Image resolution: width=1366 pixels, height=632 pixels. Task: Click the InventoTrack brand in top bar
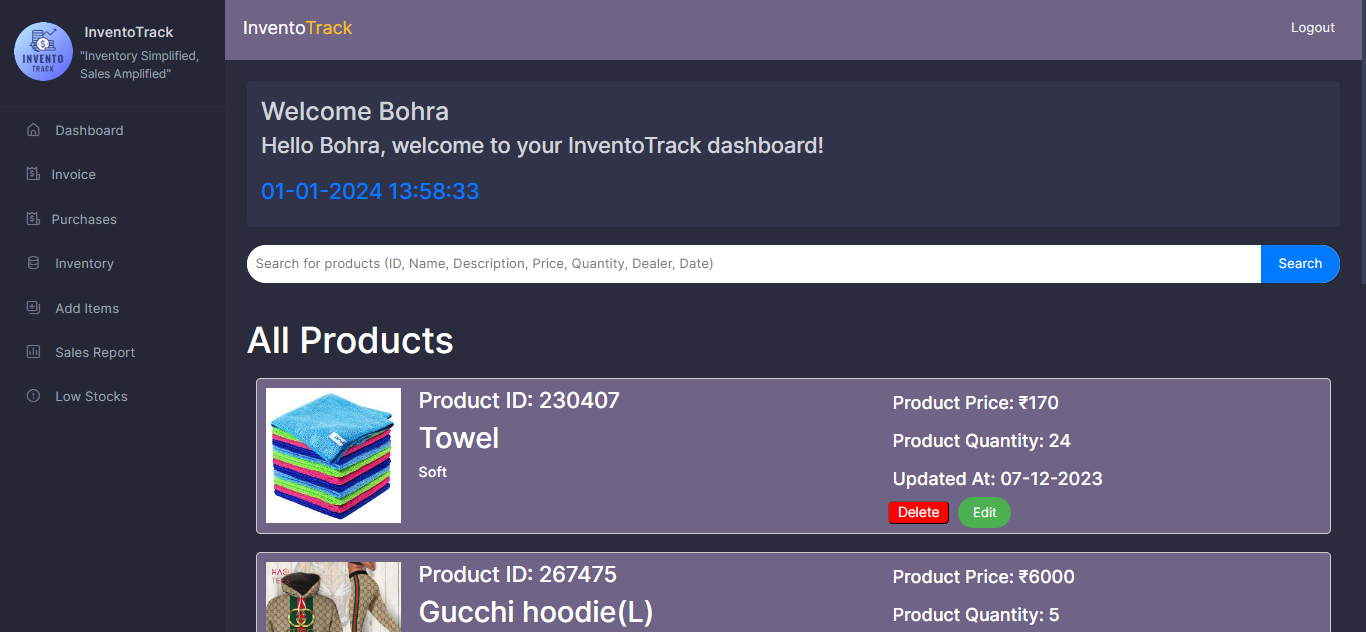click(x=297, y=28)
